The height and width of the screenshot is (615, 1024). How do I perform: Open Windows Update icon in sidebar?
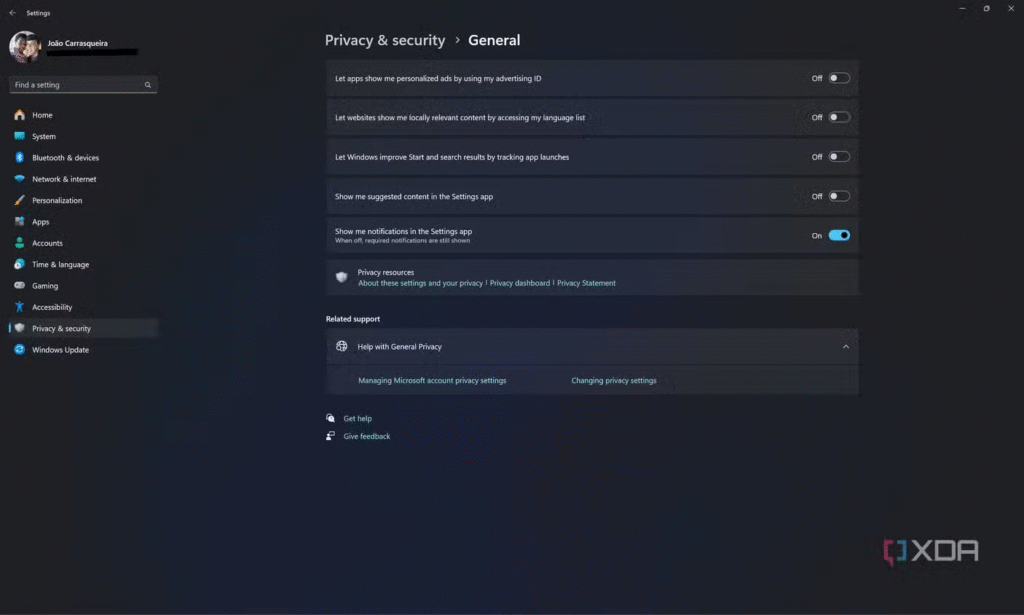click(19, 350)
